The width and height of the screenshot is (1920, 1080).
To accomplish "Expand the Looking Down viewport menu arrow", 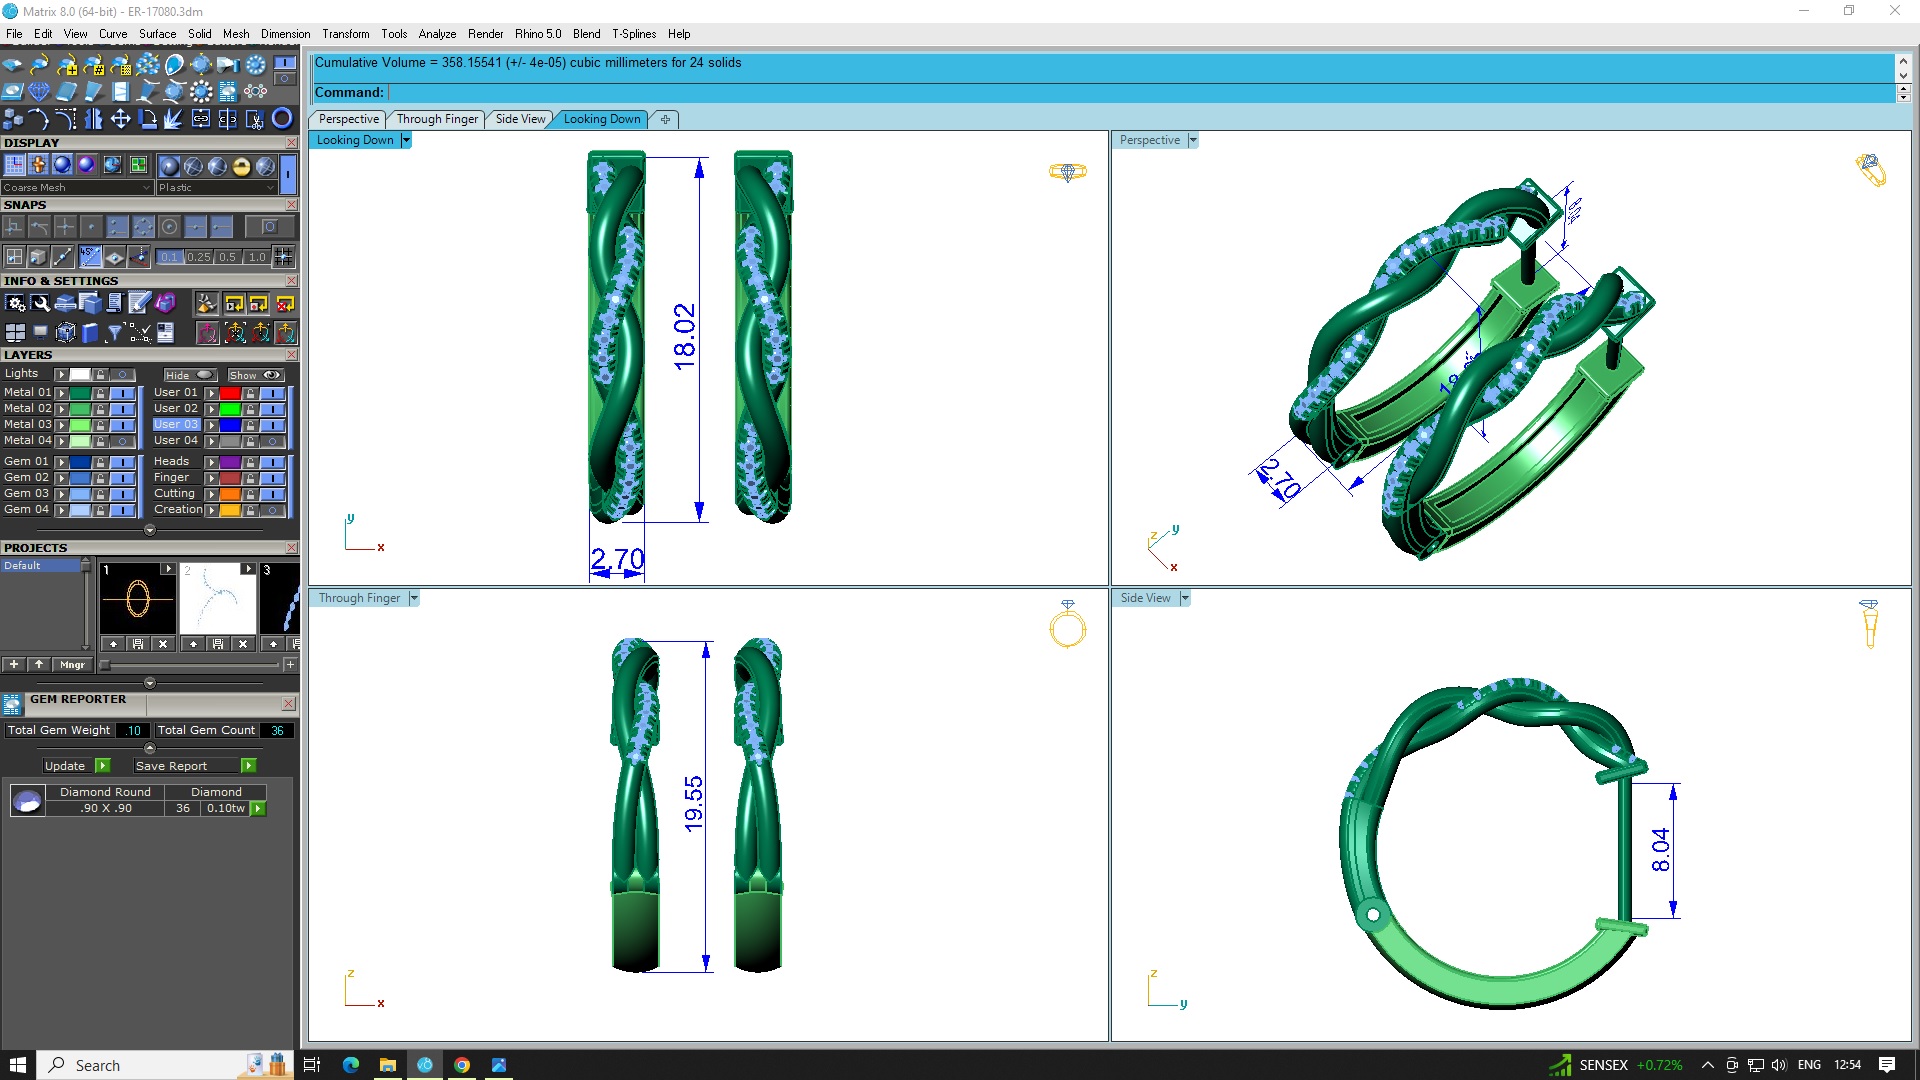I will (406, 140).
